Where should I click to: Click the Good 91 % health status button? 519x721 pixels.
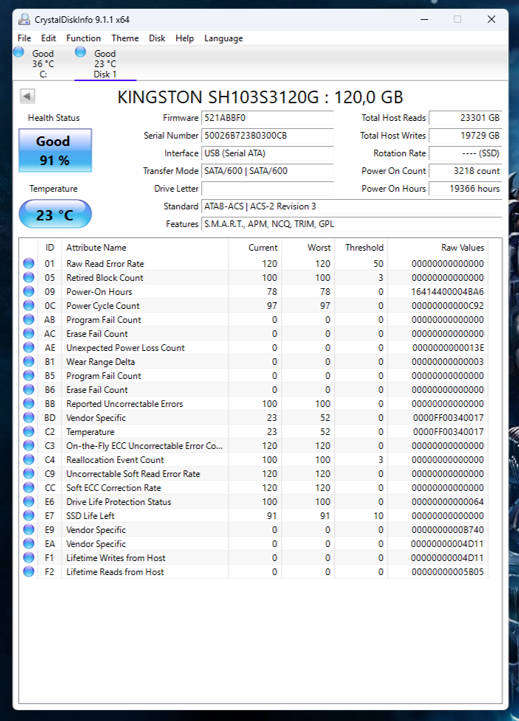pyautogui.click(x=55, y=150)
